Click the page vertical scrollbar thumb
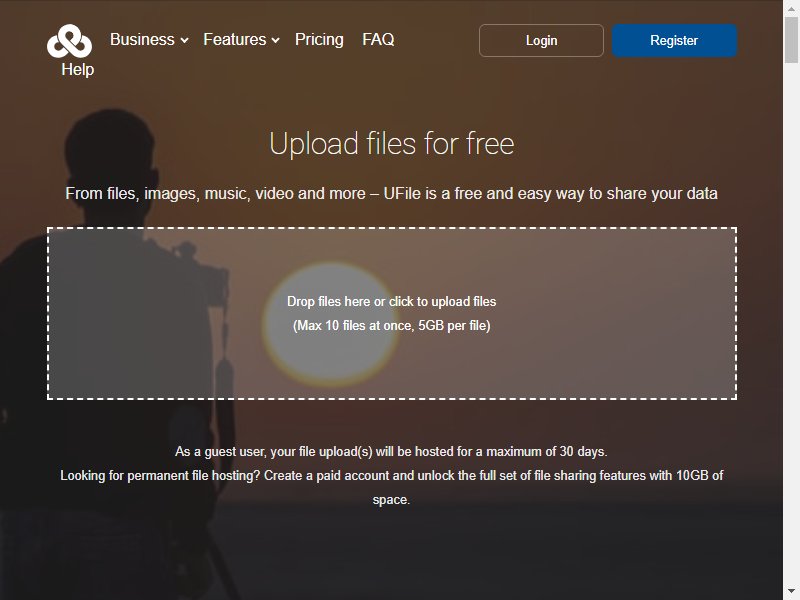800x600 pixels. 791,39
